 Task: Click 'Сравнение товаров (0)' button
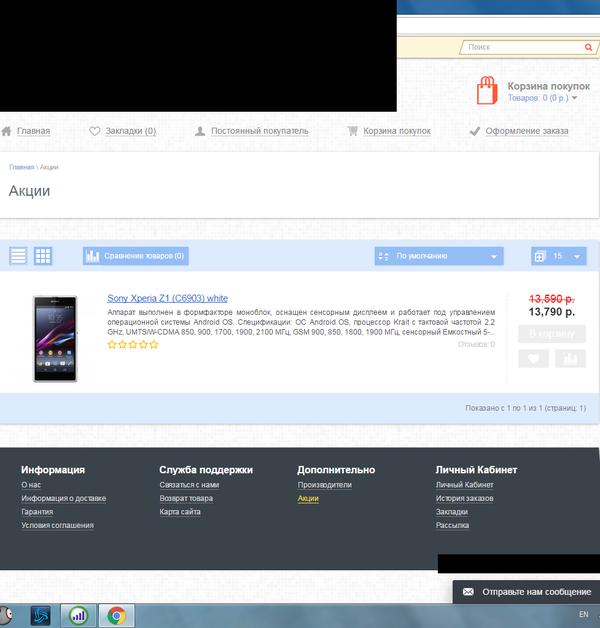pos(137,257)
